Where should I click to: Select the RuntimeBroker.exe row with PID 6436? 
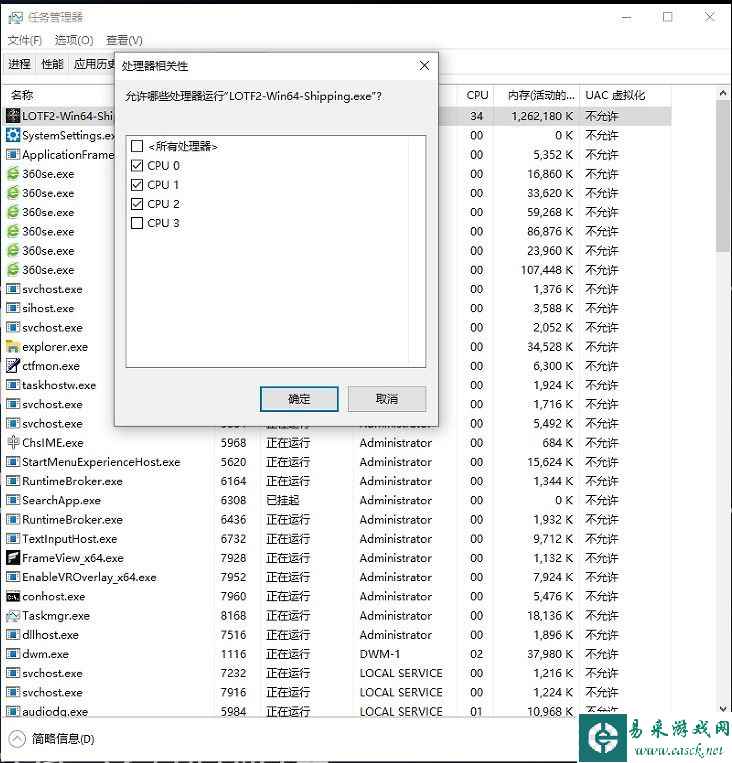point(336,520)
